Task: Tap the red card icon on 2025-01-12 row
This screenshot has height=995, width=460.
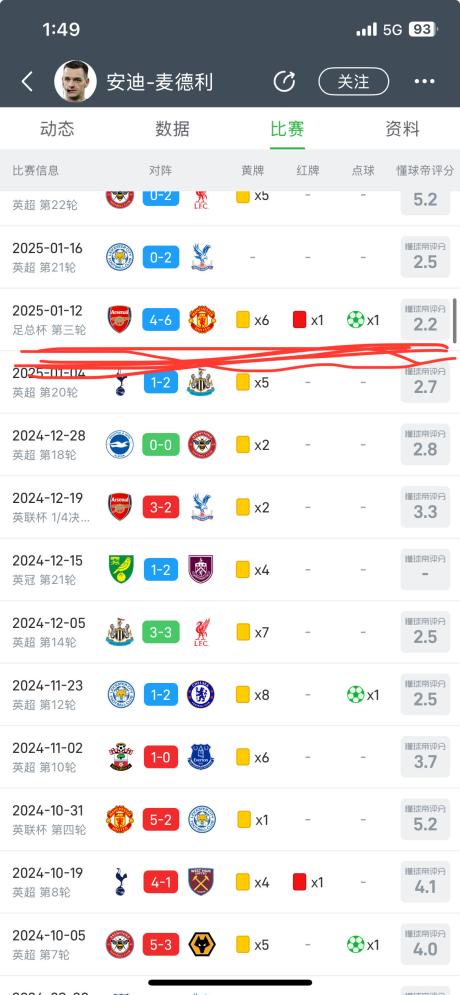Action: (299, 320)
